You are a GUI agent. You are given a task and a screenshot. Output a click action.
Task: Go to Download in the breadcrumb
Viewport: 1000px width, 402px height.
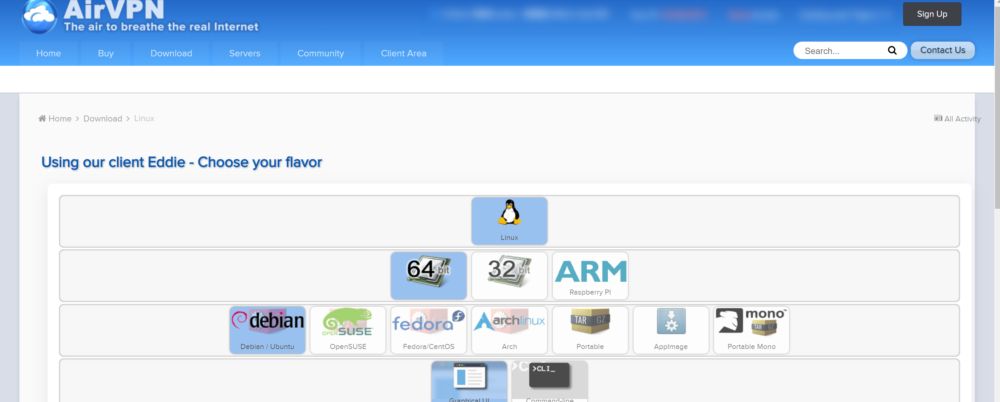point(103,119)
